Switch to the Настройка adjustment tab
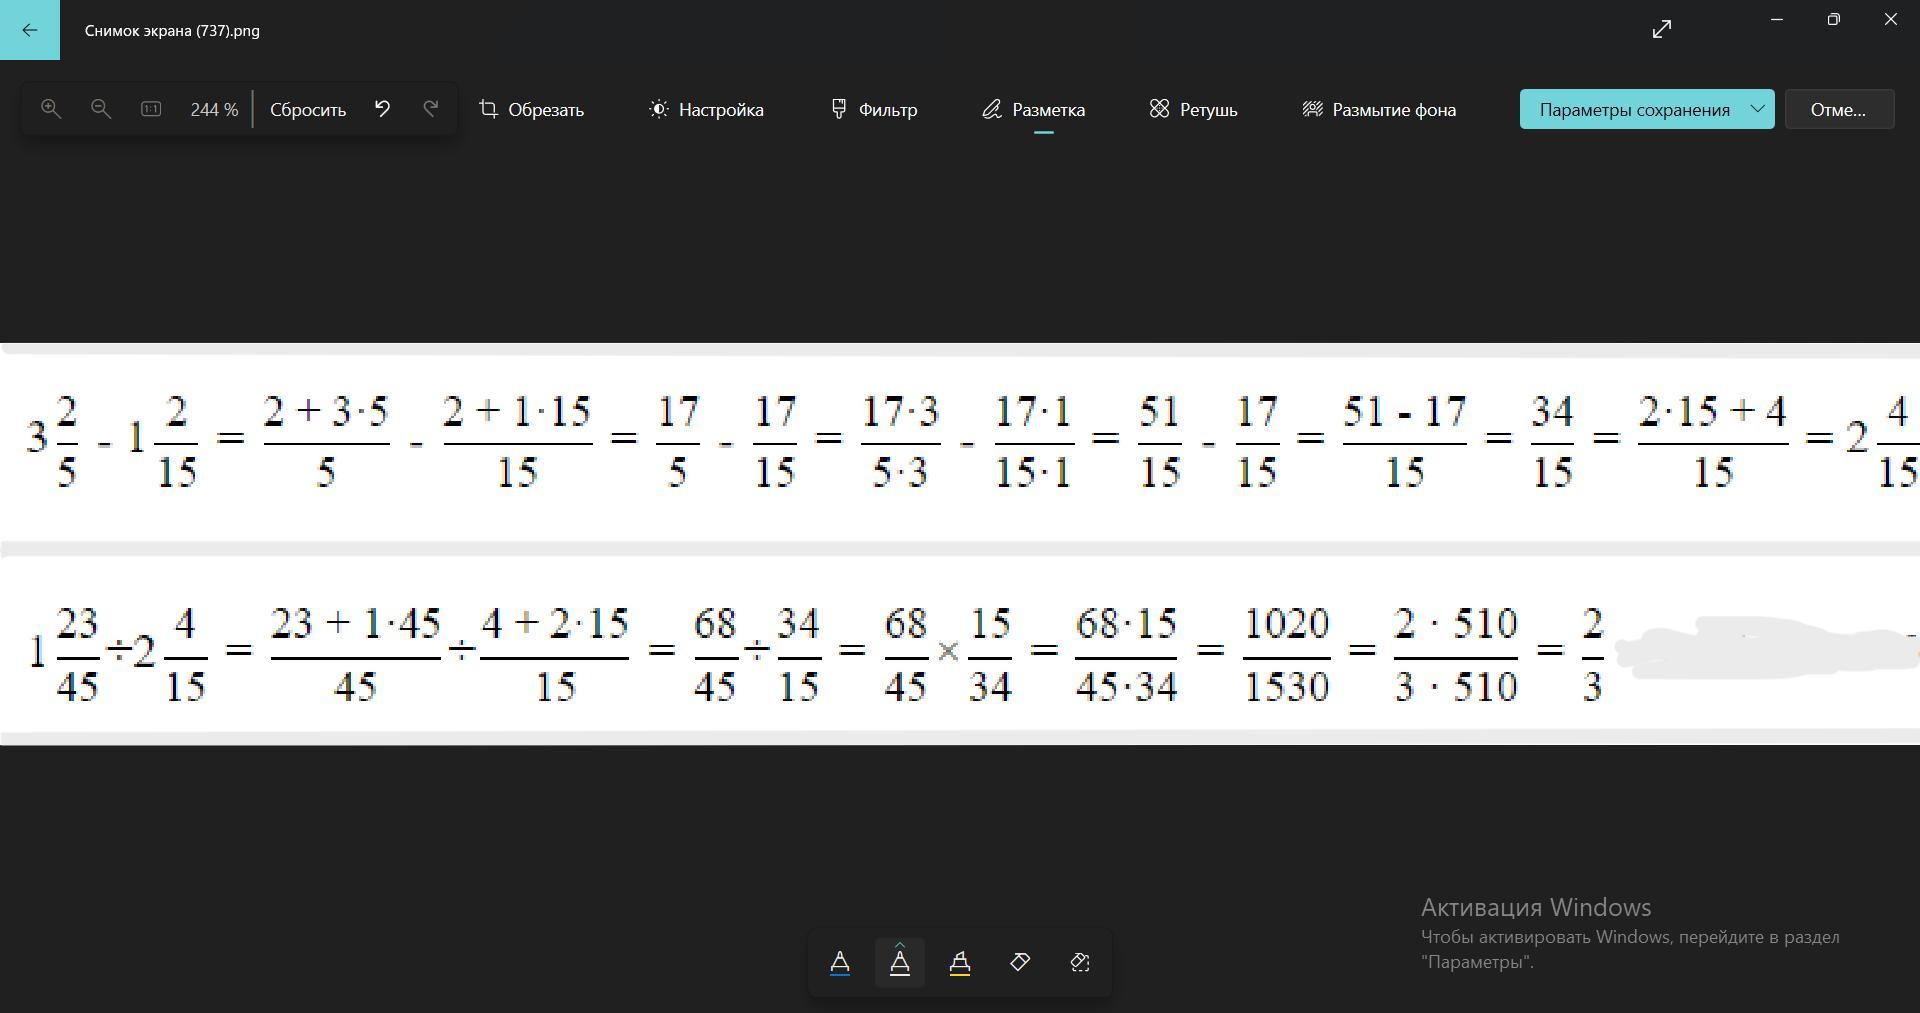1920x1013 pixels. click(706, 109)
